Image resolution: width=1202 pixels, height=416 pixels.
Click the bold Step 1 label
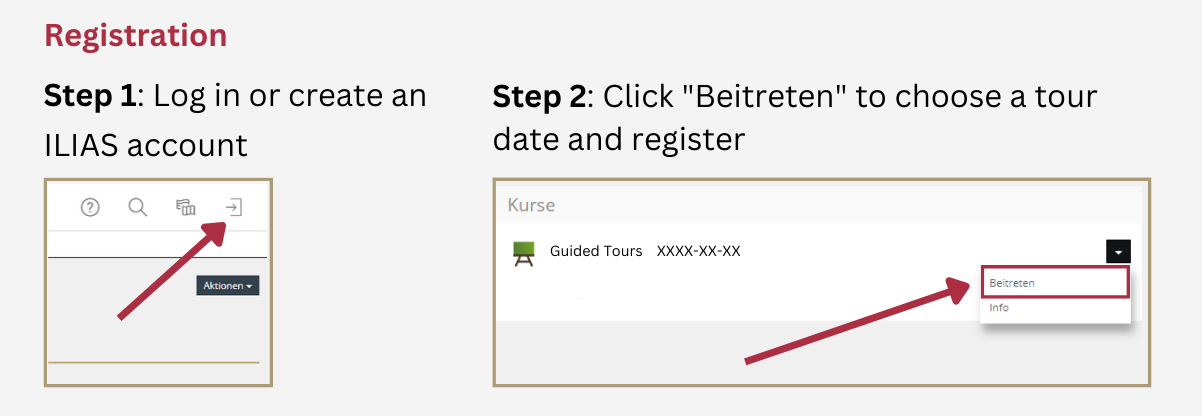pos(89,96)
